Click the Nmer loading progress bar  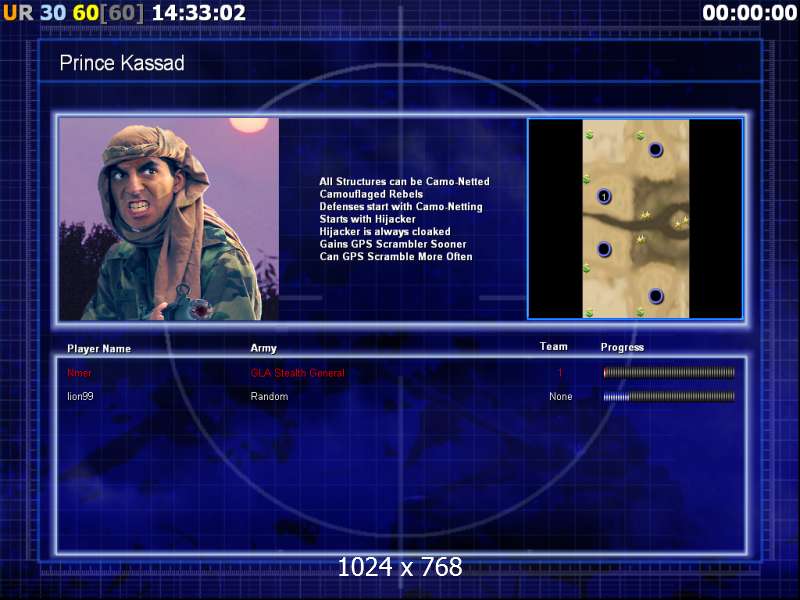click(668, 373)
